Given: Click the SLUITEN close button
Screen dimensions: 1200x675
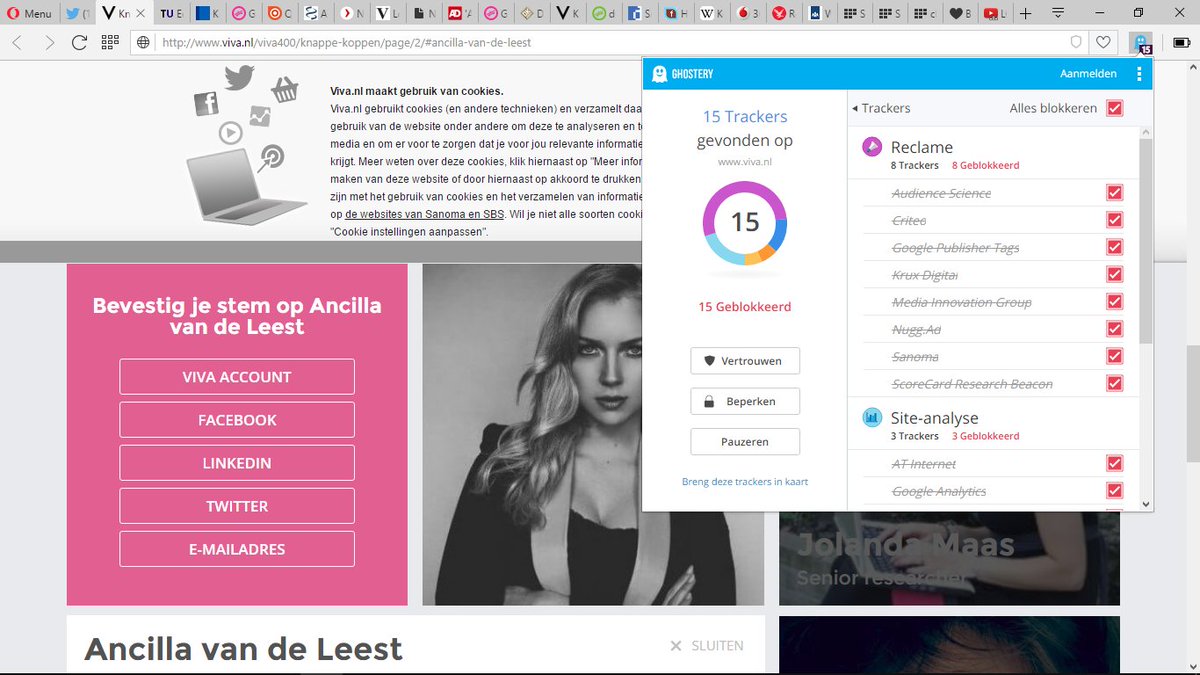Looking at the screenshot, I should (707, 646).
